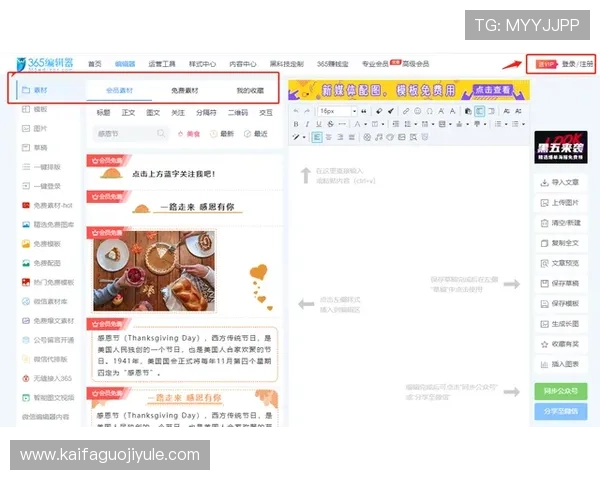Open 模板 in the left sidebar
The width and height of the screenshot is (600, 480).
click(35, 109)
